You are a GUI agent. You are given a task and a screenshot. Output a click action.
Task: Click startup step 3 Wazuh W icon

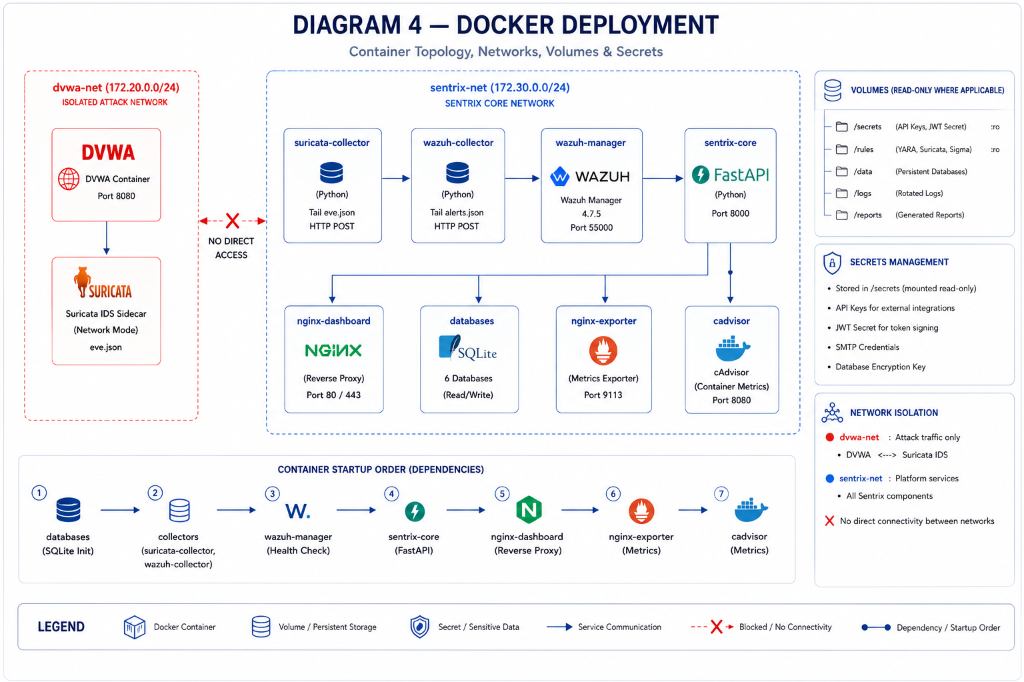(298, 510)
